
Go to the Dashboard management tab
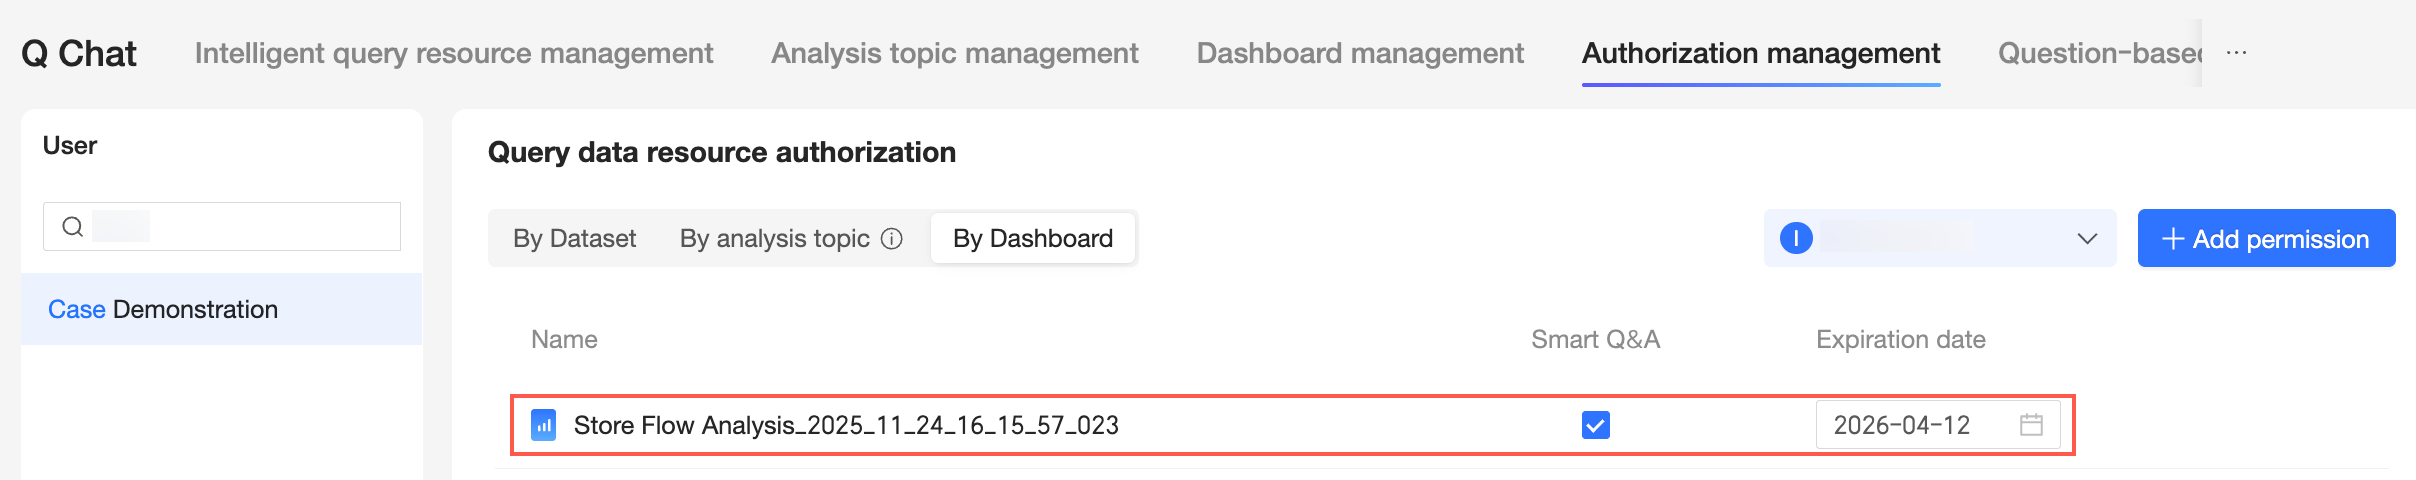(1360, 53)
